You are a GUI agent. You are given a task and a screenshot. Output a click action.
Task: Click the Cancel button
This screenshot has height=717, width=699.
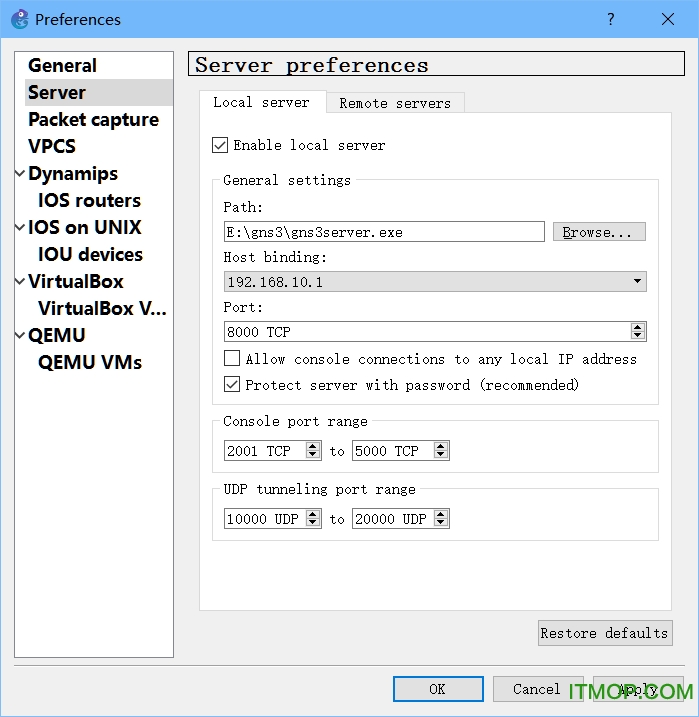(537, 689)
